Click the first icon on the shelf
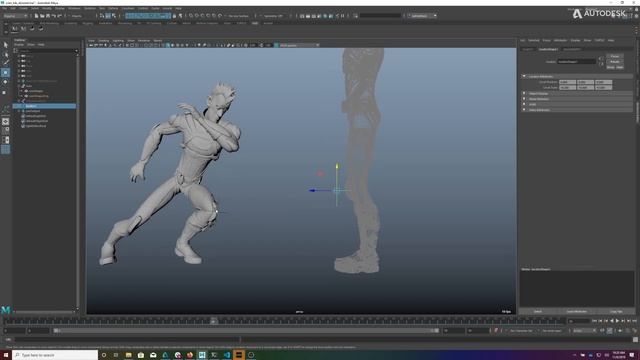640x360 pixels. (15, 29)
